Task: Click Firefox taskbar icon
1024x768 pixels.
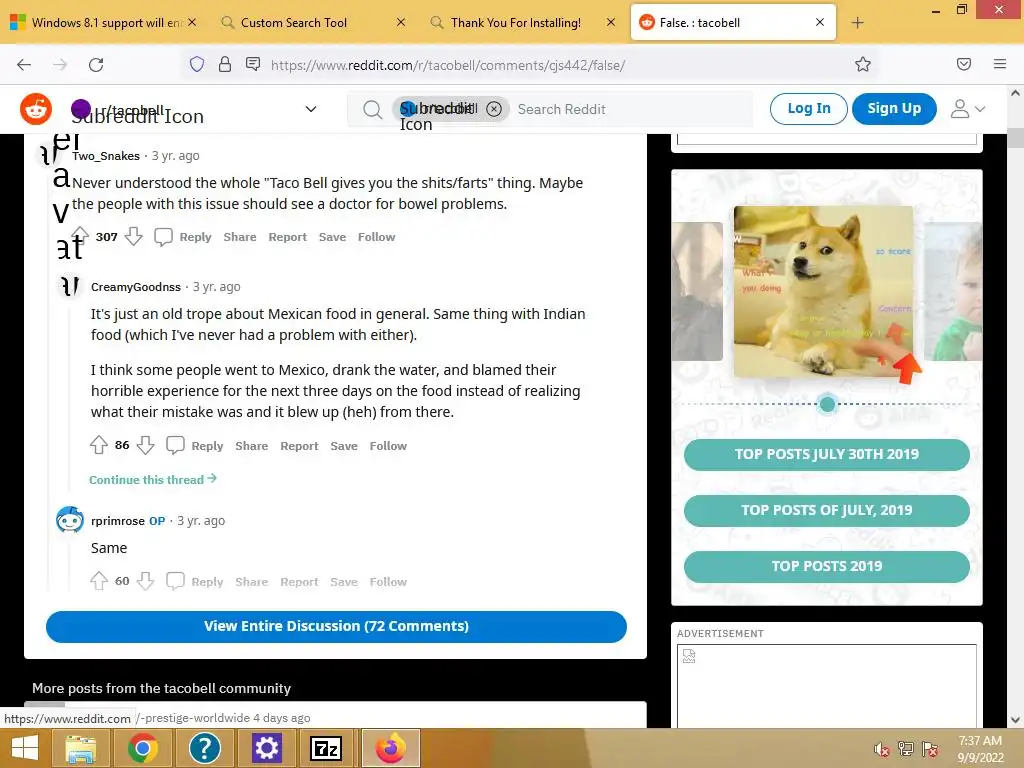Action: [391, 748]
